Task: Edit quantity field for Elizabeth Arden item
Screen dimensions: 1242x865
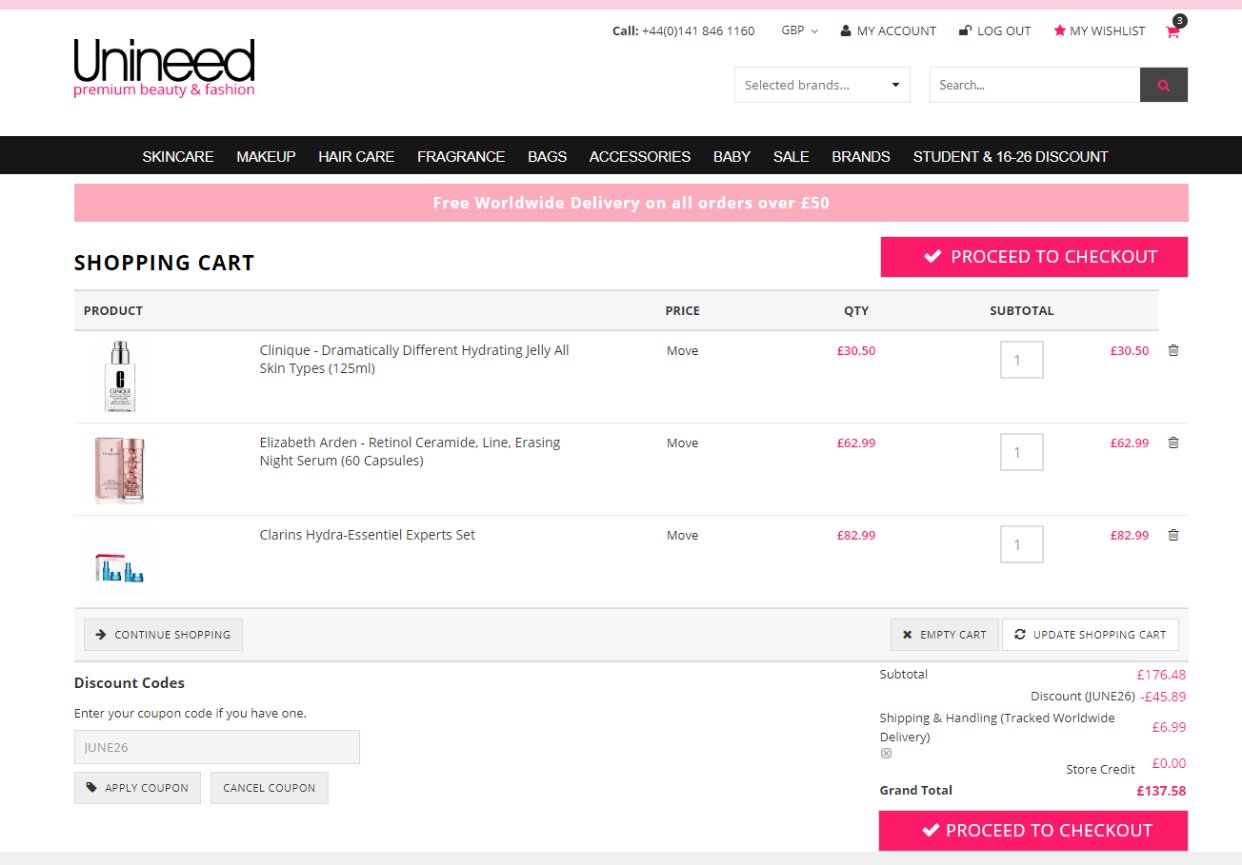Action: tap(1022, 452)
